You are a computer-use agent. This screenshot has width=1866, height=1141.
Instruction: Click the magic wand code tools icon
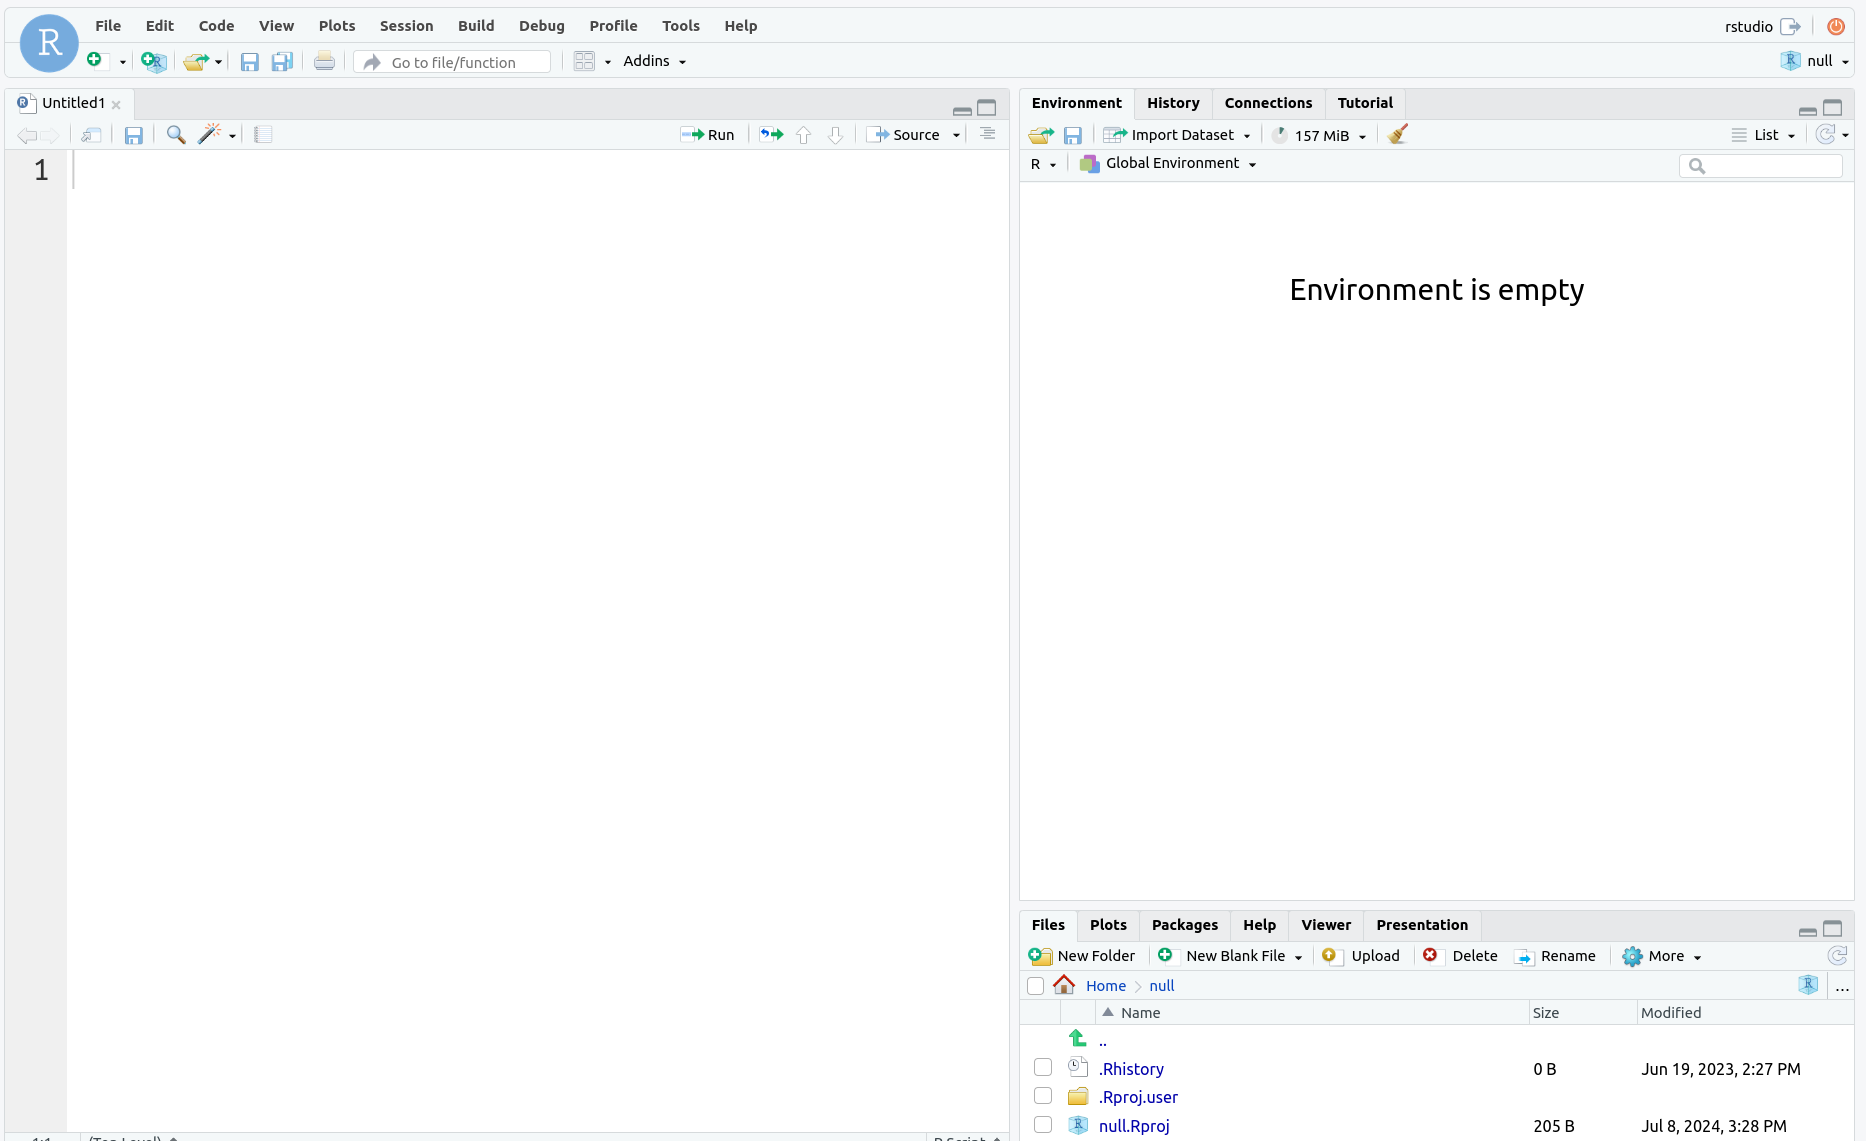coord(209,134)
